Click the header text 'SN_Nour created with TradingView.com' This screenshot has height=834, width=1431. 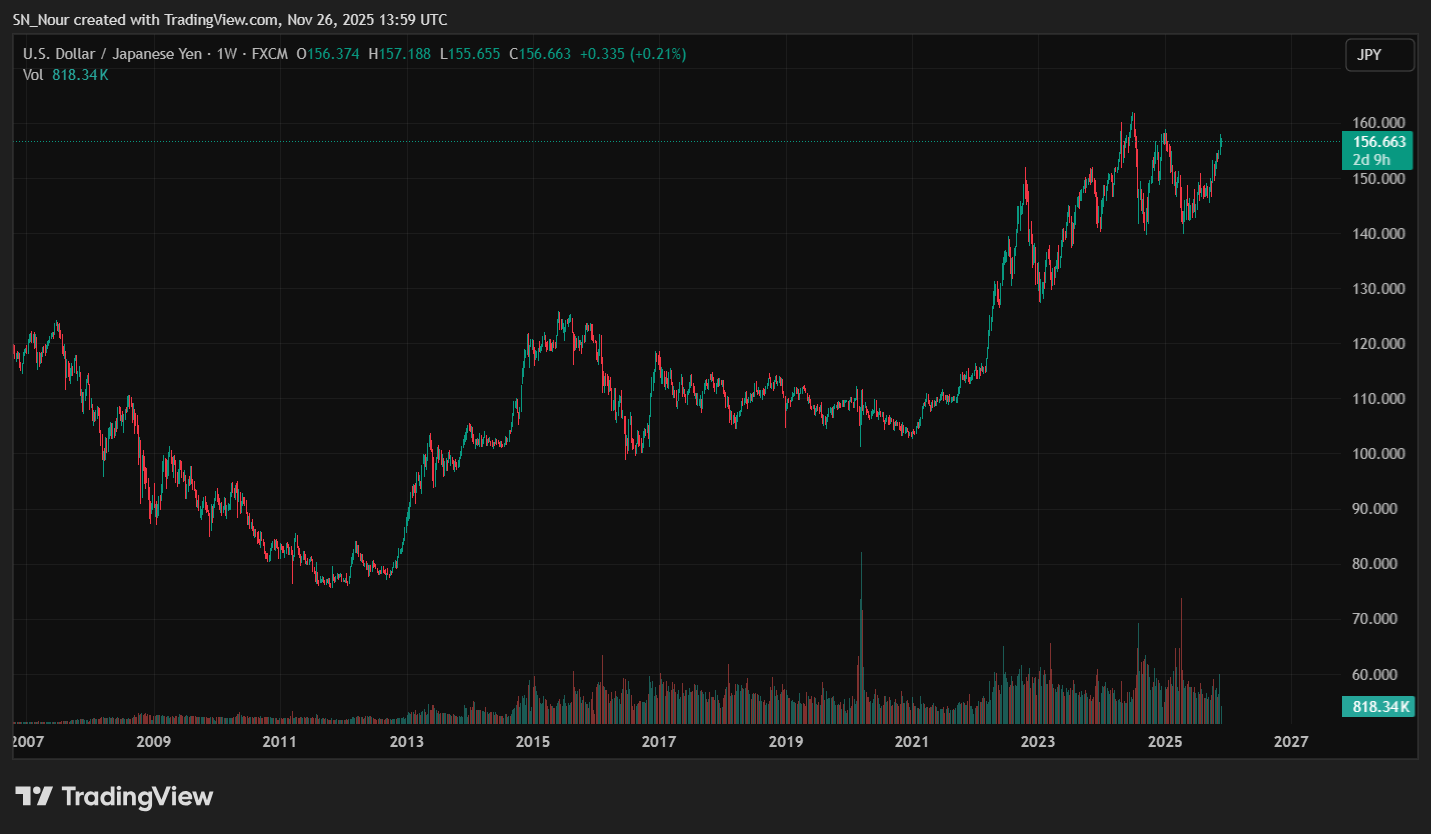(x=140, y=20)
